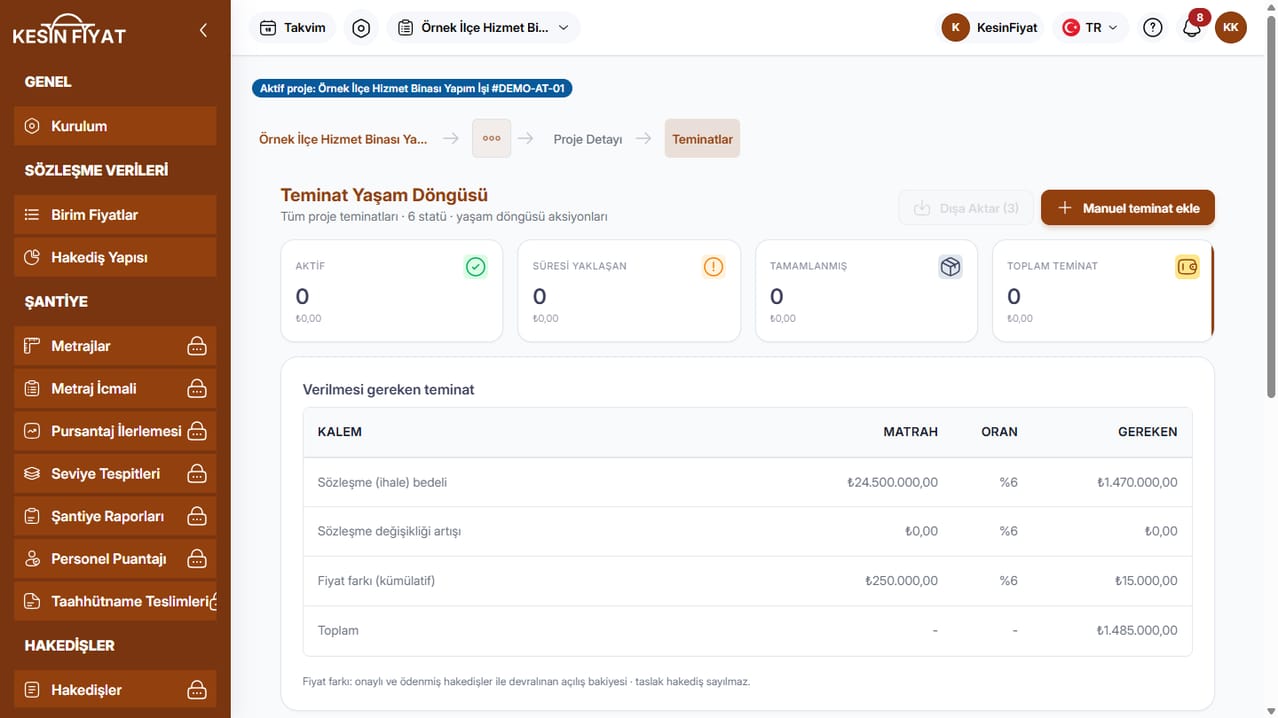The height and width of the screenshot is (718, 1278).
Task: Click the Sözleşme değişikliği artışı row label
Action: click(x=389, y=531)
